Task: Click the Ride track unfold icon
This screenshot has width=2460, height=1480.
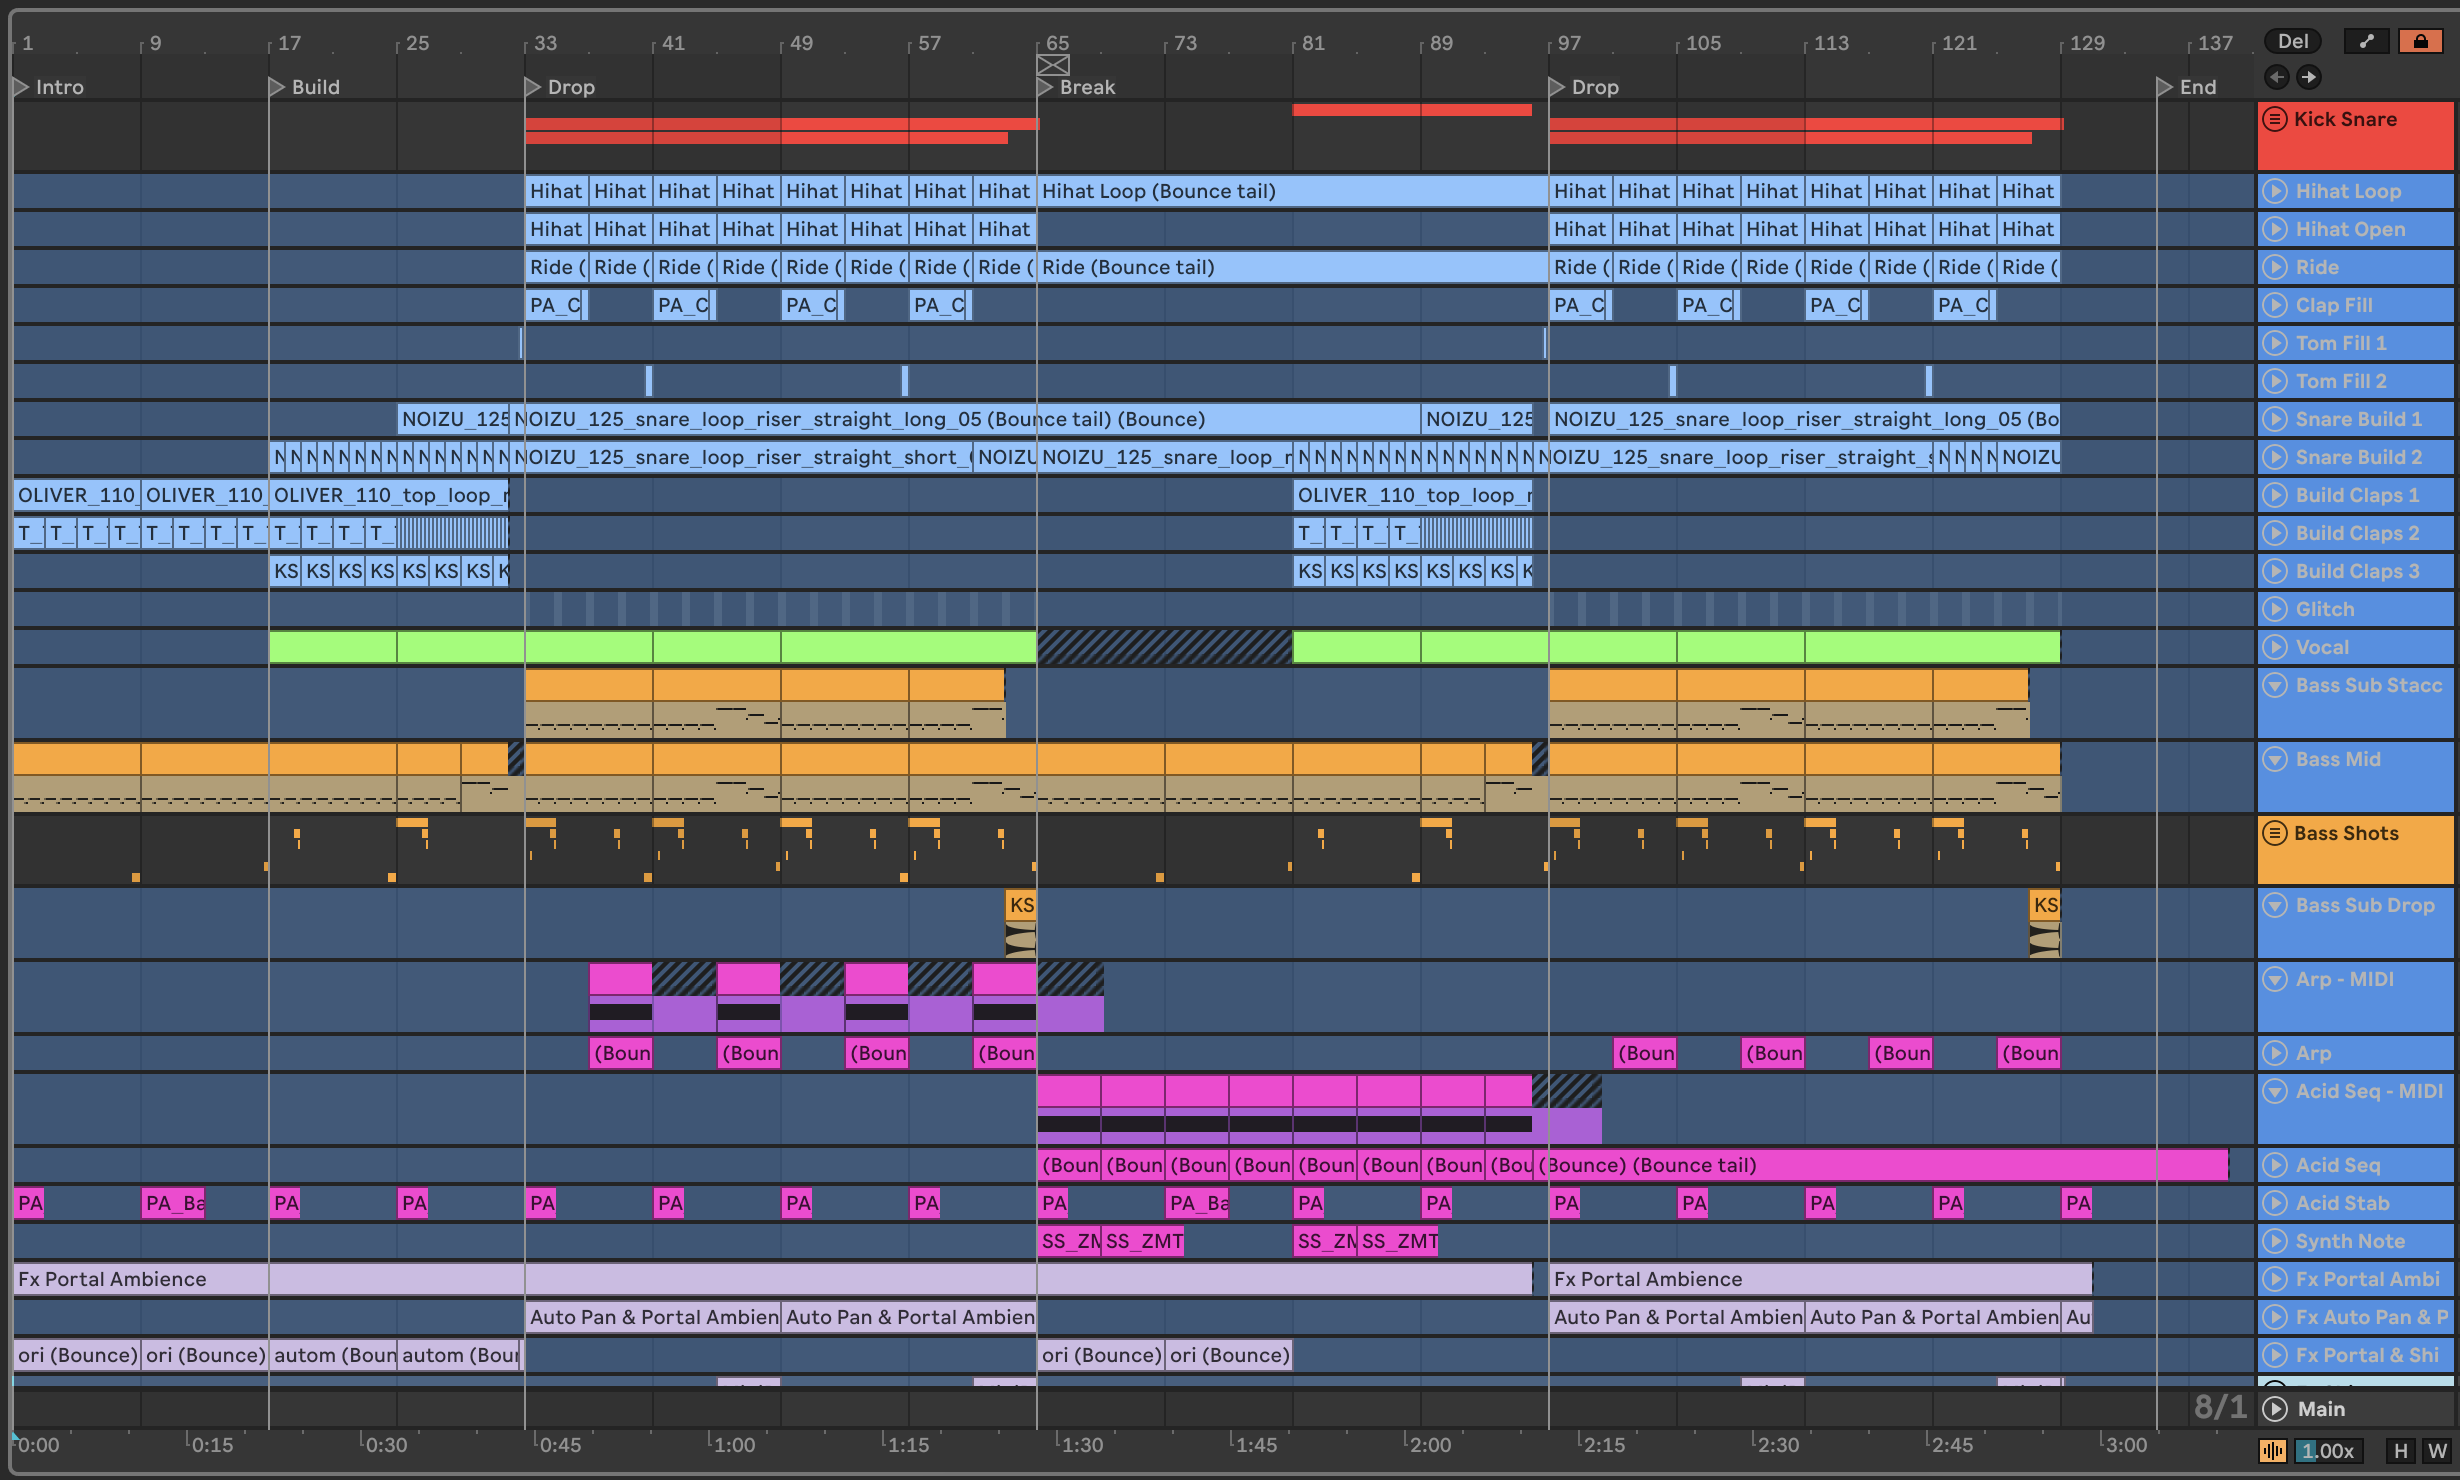Action: pos(2275,267)
